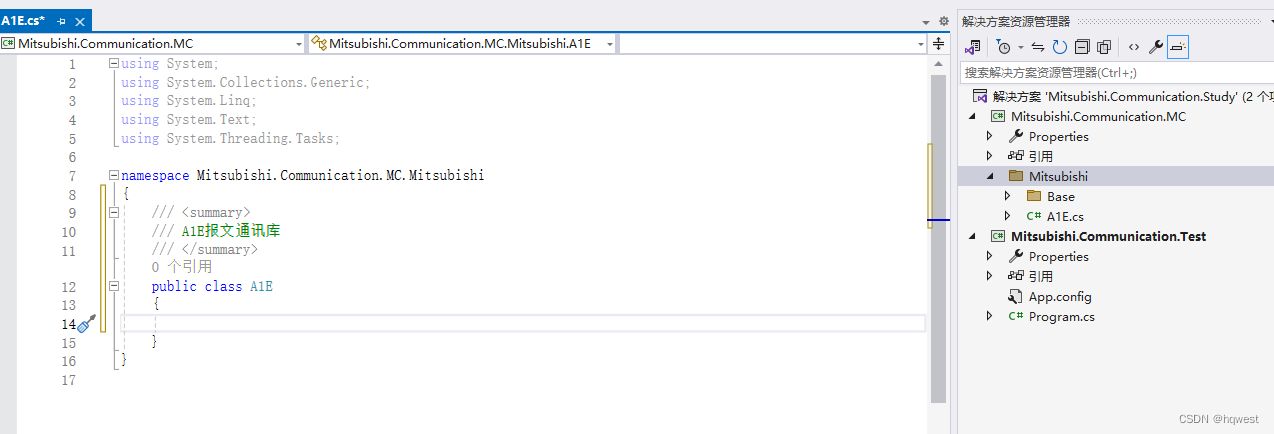1274x434 pixels.
Task: Click 'using System.Threading.Tasks;' line
Action: click(x=231, y=139)
